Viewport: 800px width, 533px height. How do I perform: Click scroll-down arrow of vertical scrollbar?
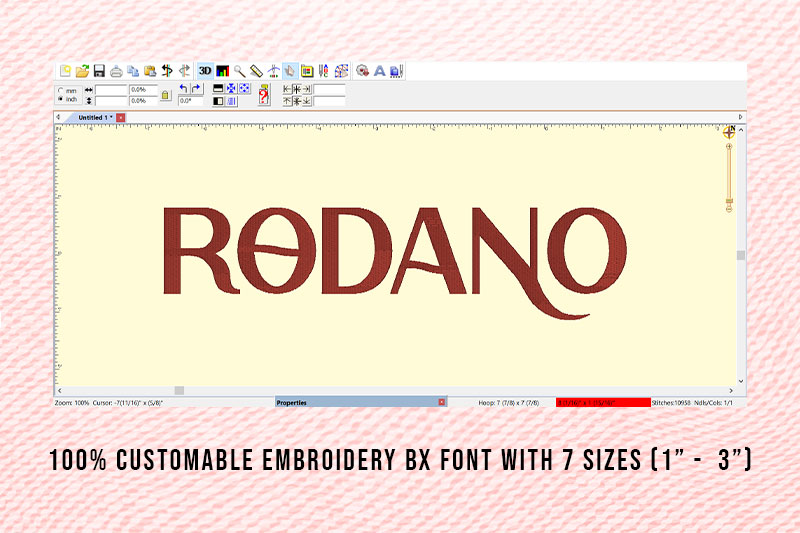pos(740,381)
